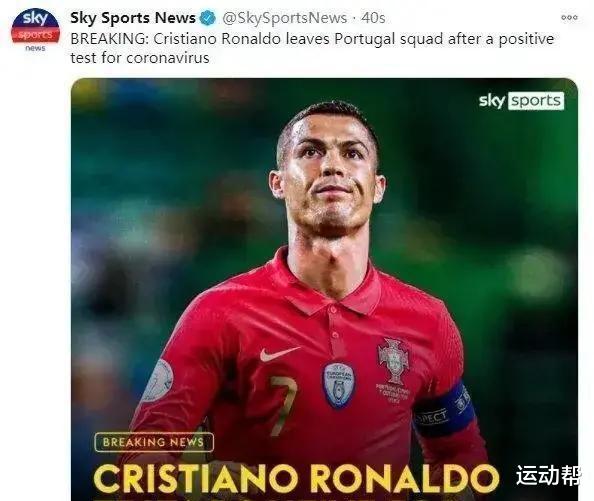Click the 40s tweet timestamp
The height and width of the screenshot is (501, 594).
pos(373,18)
